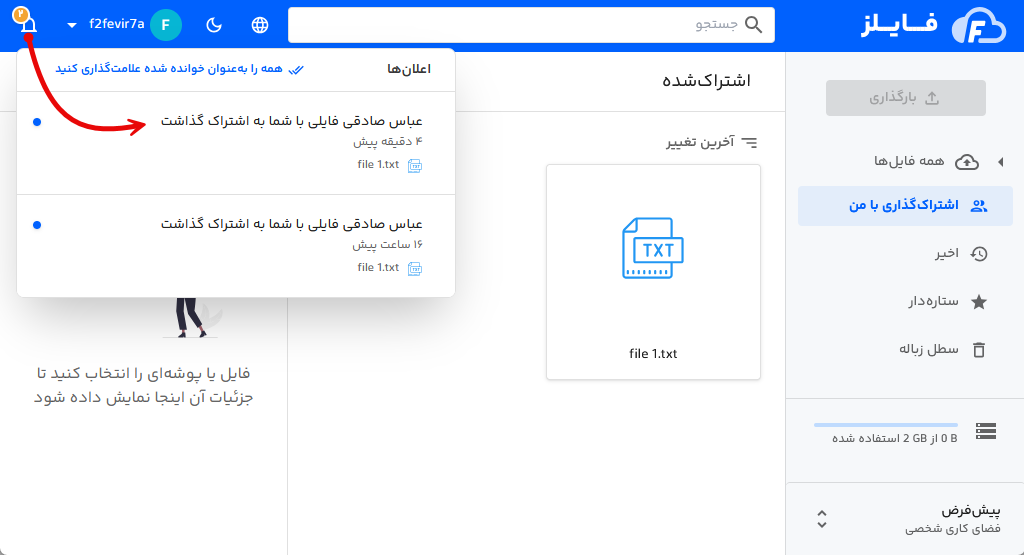
Task: Click file 1.txt in the ۱۶ ساعت پیش notification
Action: point(378,268)
